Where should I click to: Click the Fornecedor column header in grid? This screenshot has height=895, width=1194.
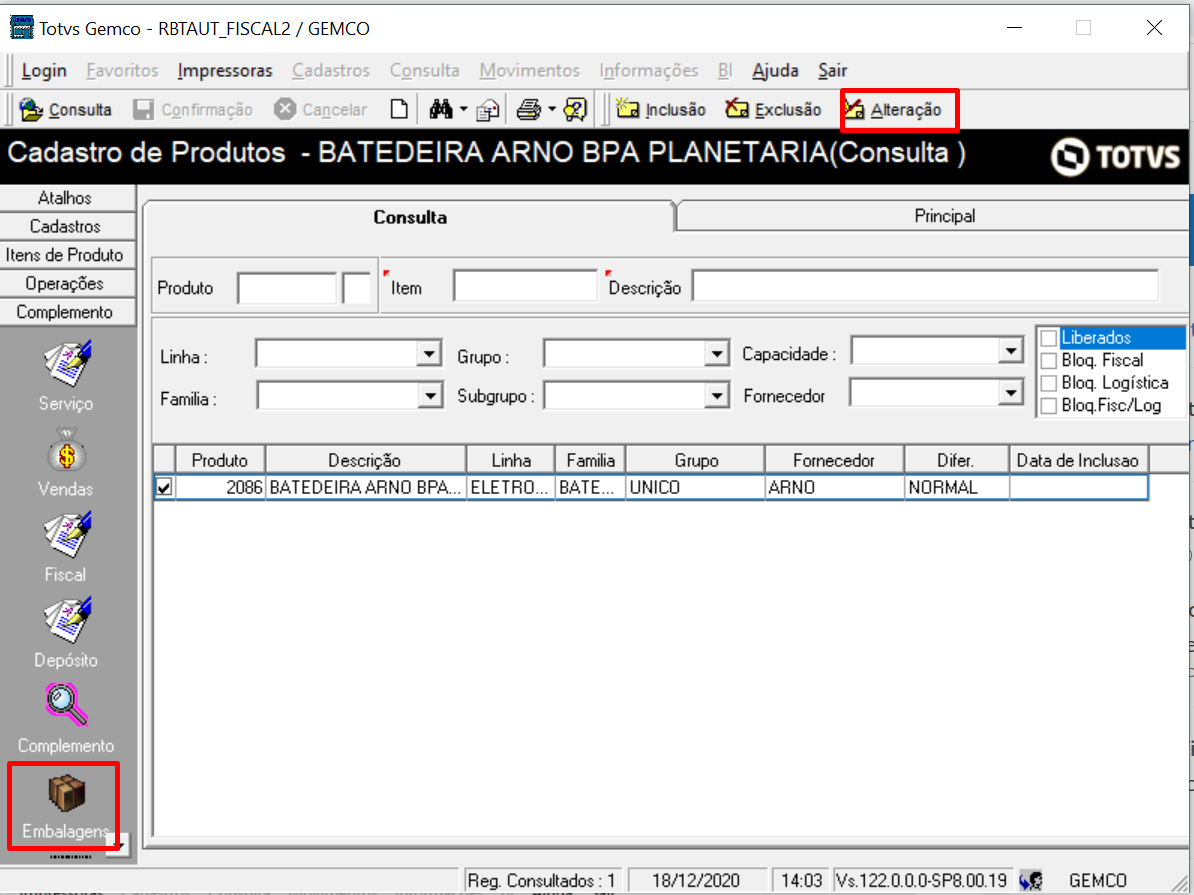(834, 460)
